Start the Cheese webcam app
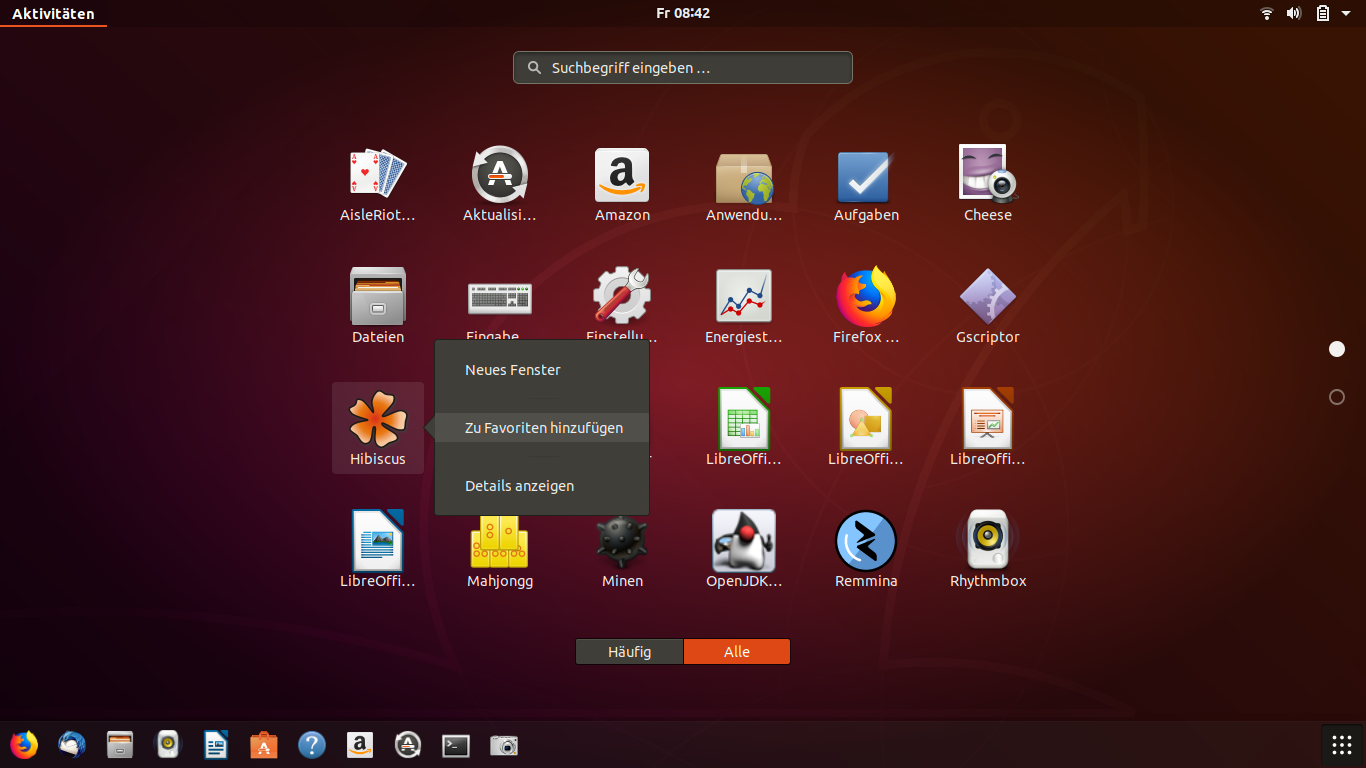Viewport: 1366px width, 768px height. pos(988,174)
